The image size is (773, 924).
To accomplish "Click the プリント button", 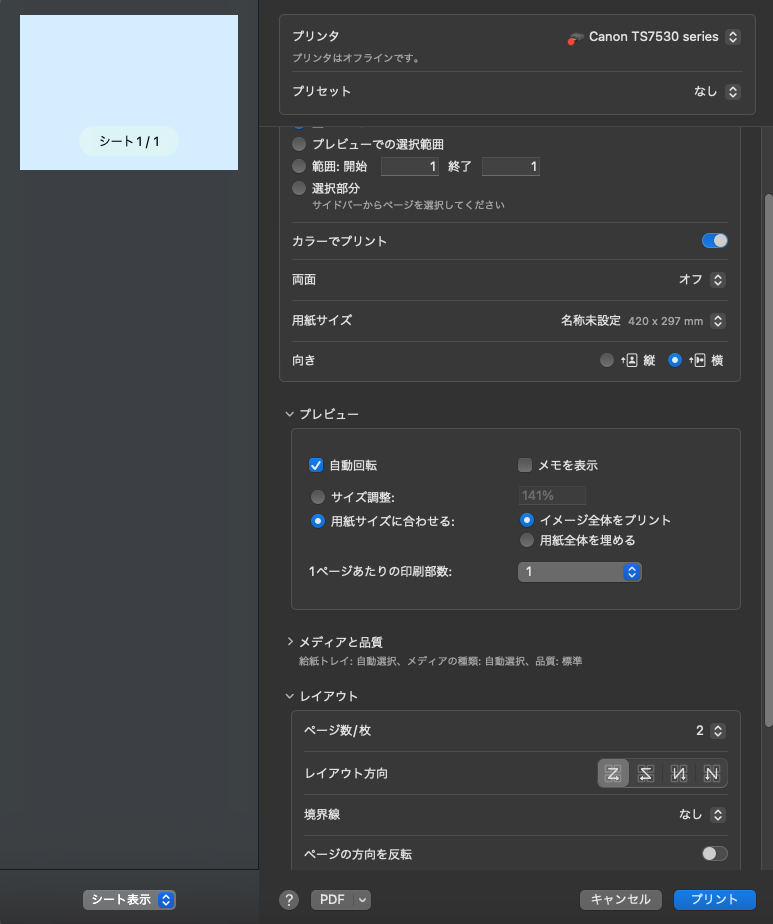I will [x=715, y=900].
